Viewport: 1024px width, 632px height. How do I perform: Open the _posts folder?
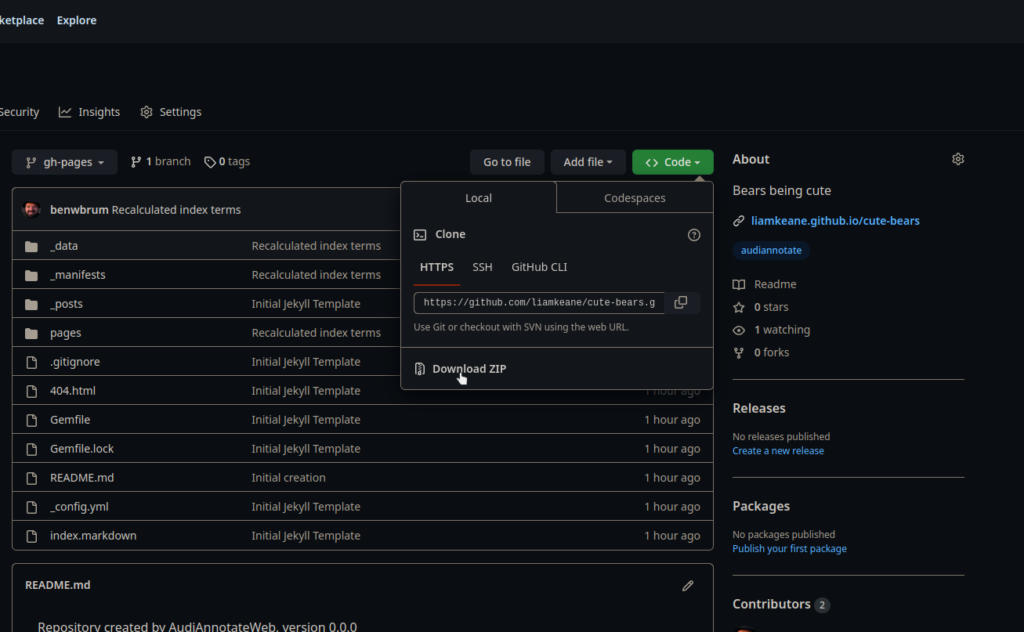(67, 304)
